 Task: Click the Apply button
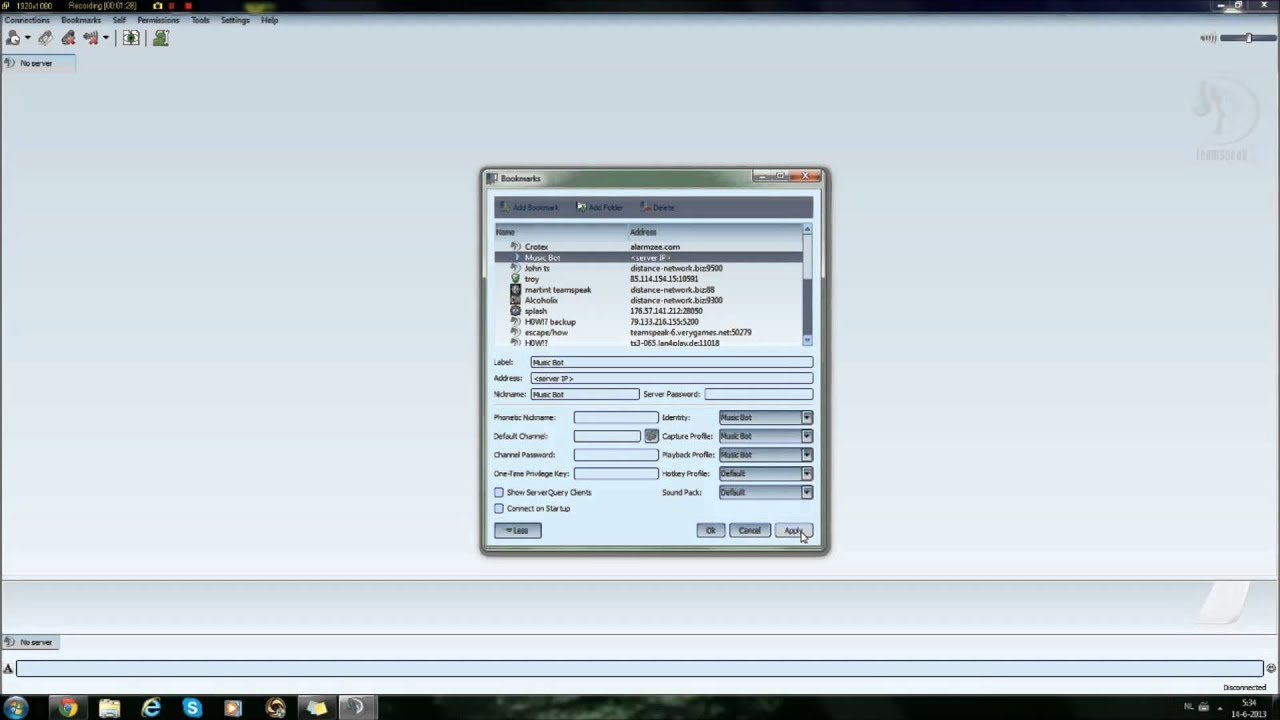pos(793,530)
